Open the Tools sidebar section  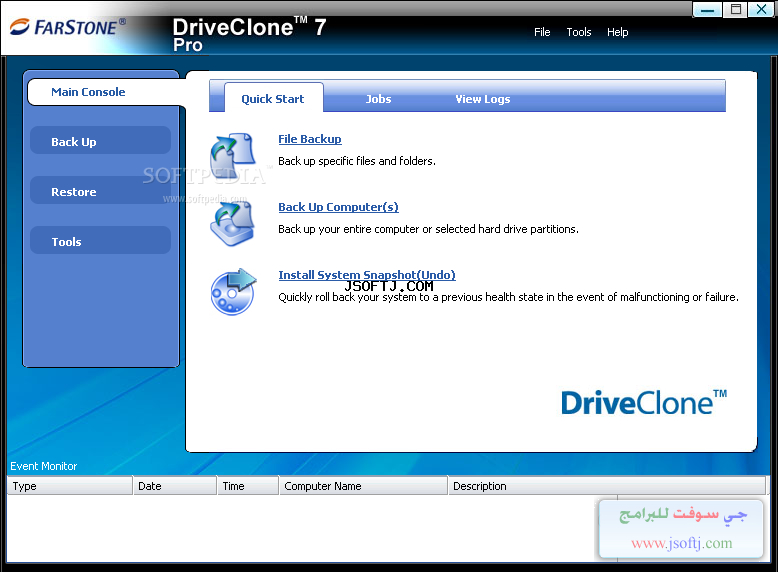(x=101, y=242)
